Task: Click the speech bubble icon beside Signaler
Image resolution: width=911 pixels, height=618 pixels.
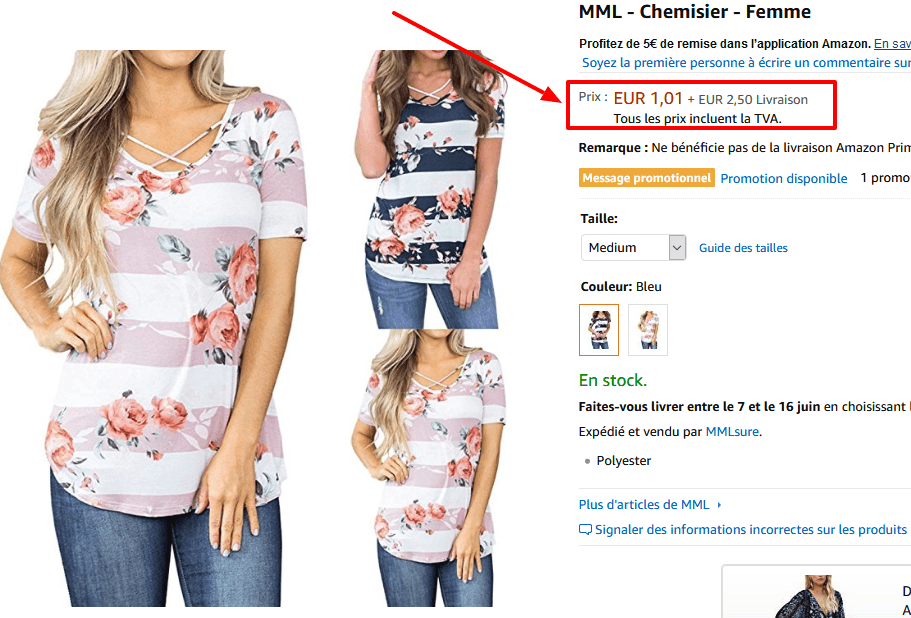Action: point(586,529)
